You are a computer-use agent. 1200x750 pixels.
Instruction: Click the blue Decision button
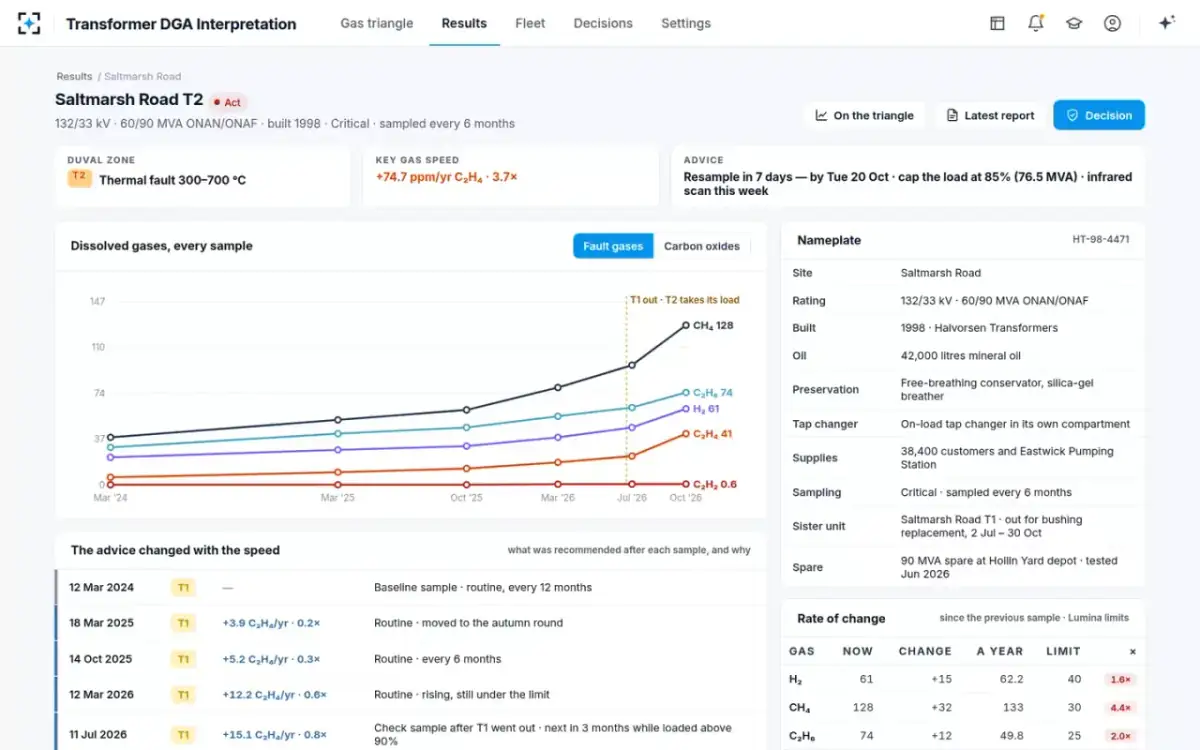point(1099,115)
